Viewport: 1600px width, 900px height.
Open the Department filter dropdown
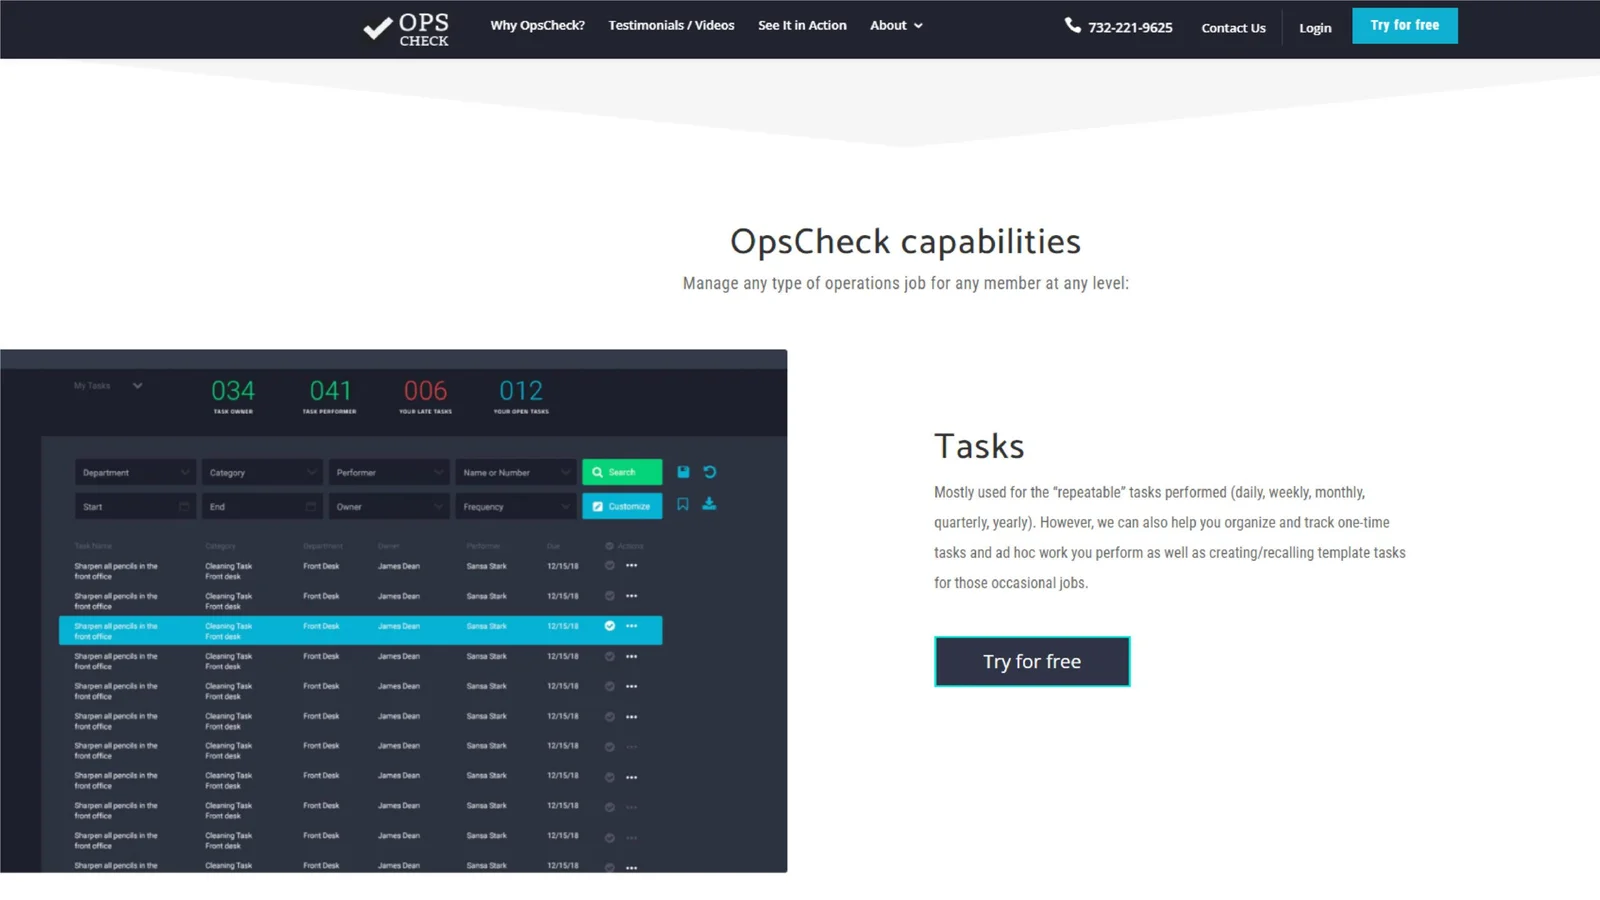pyautogui.click(x=135, y=472)
